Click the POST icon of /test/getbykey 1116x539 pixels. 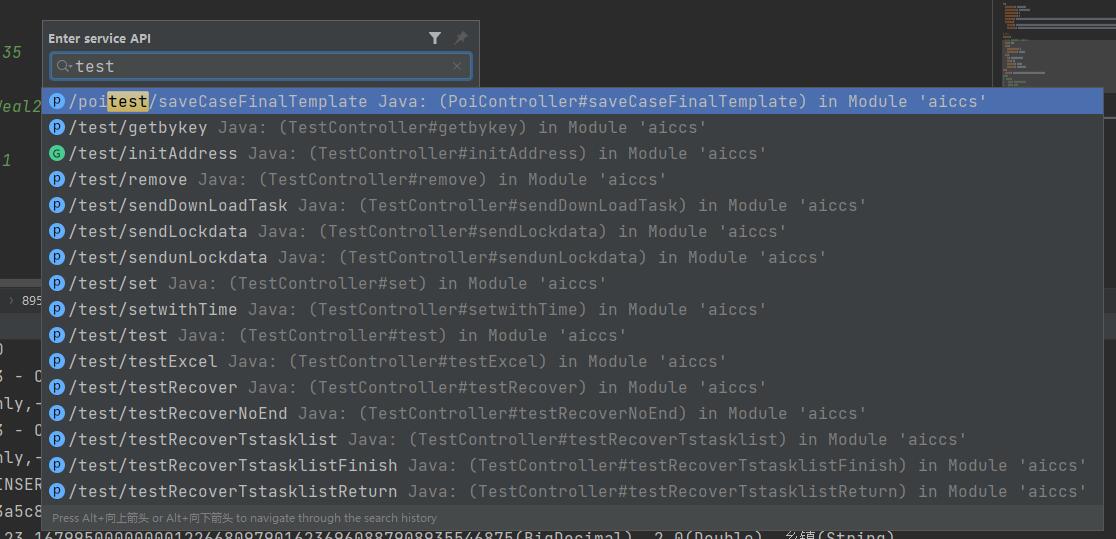[x=57, y=127]
